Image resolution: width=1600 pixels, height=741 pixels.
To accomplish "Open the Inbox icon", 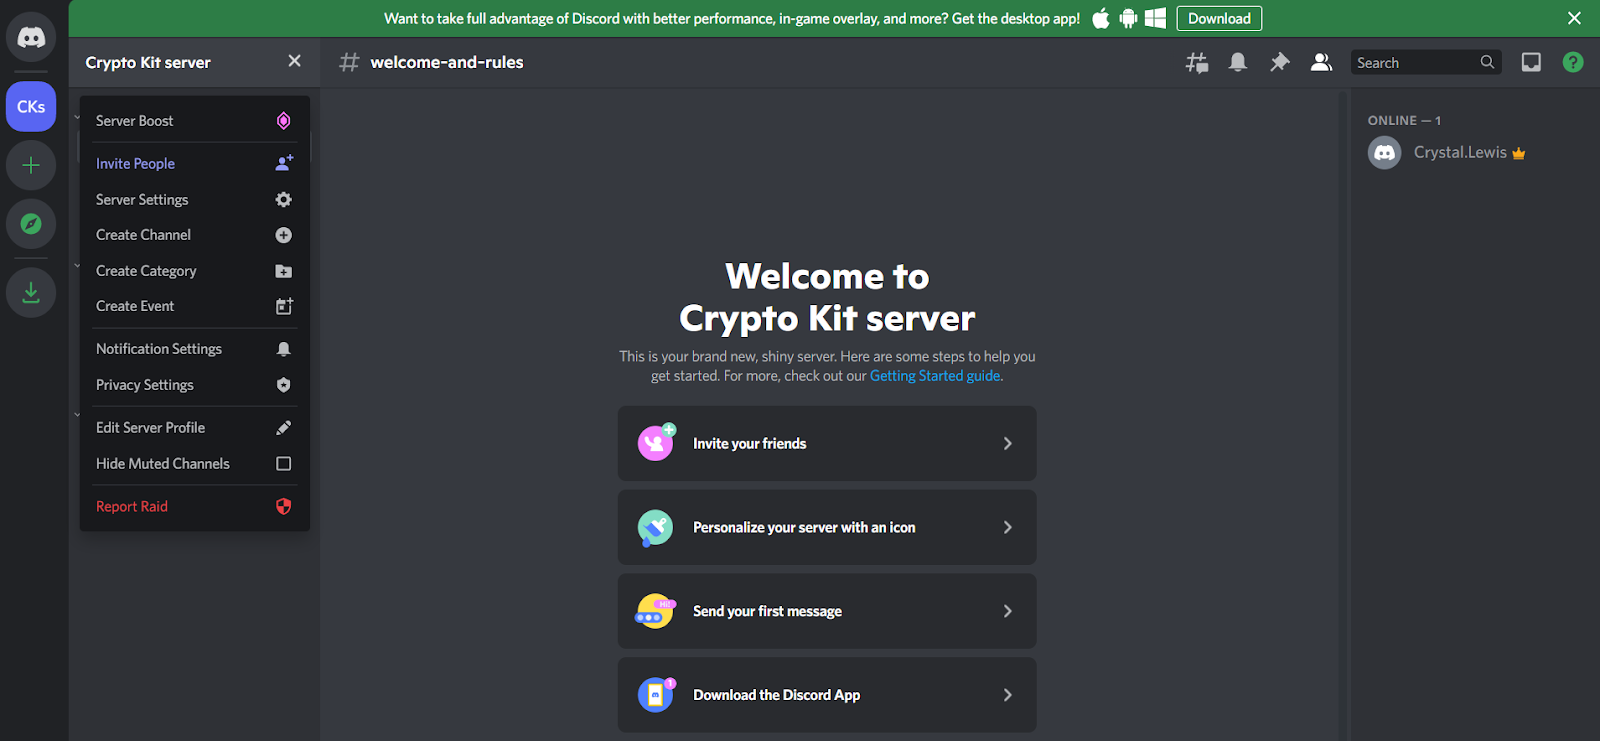I will point(1531,62).
